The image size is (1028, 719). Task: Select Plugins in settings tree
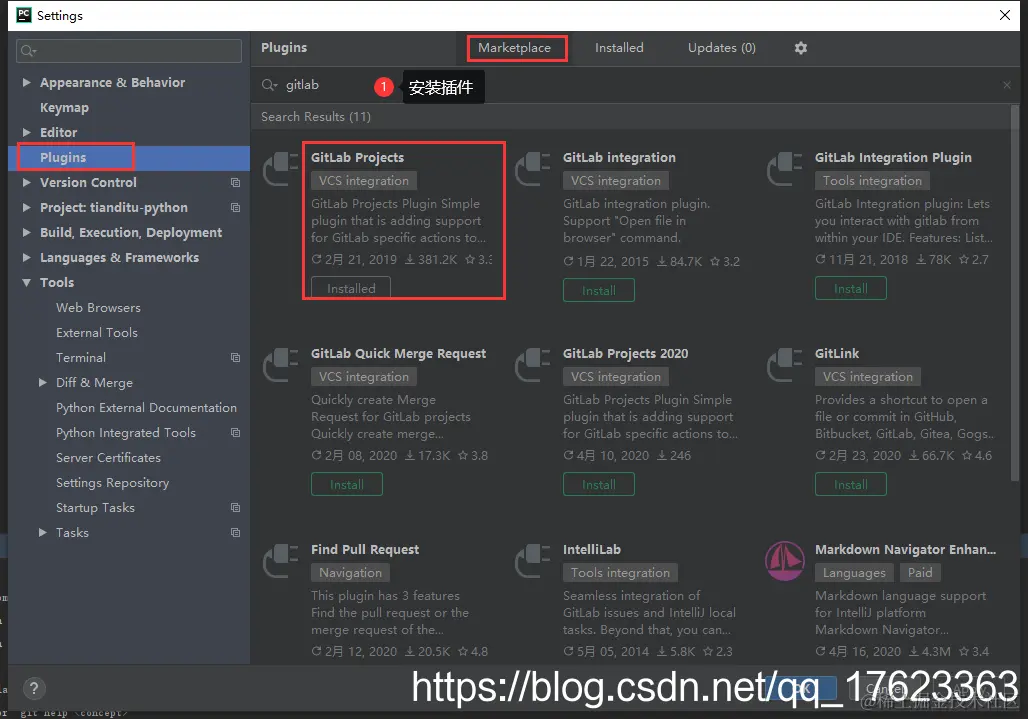point(128,157)
